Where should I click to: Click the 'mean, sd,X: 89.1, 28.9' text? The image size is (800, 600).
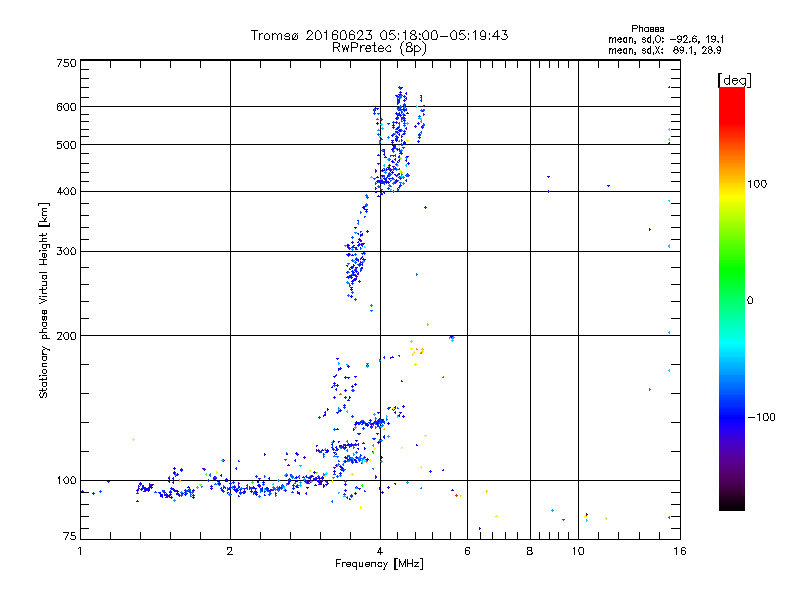(664, 50)
